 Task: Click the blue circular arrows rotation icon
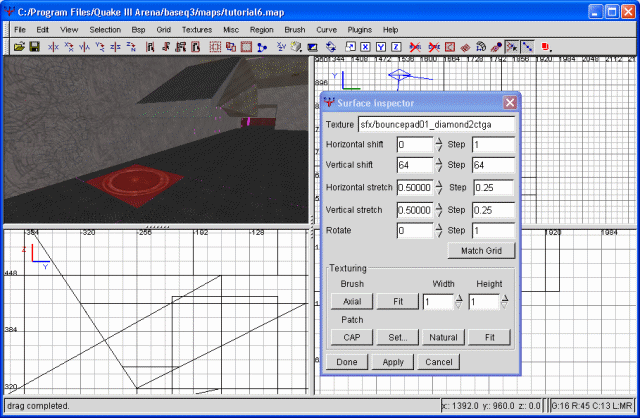331,47
